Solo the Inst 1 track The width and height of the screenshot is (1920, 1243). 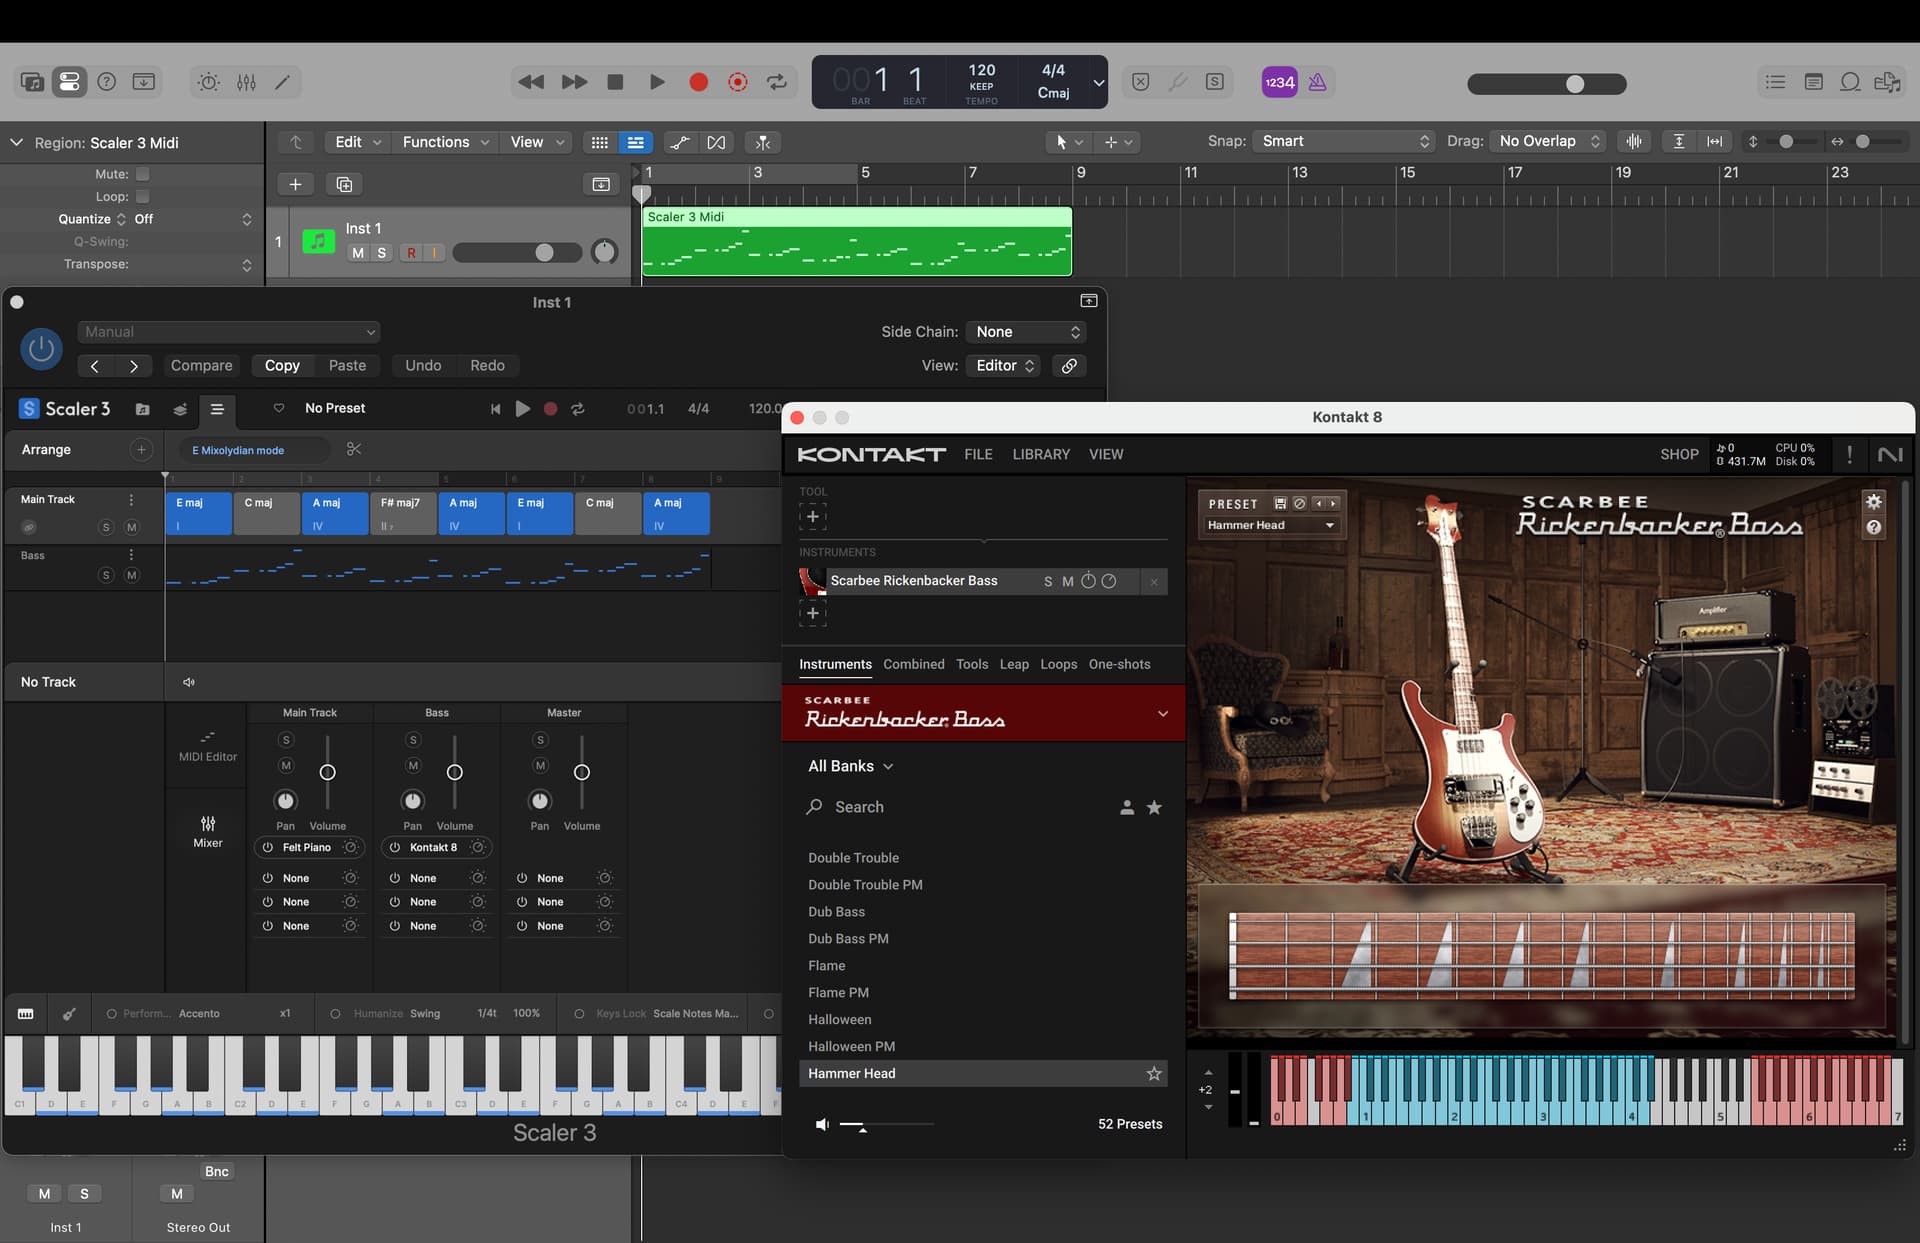381,253
